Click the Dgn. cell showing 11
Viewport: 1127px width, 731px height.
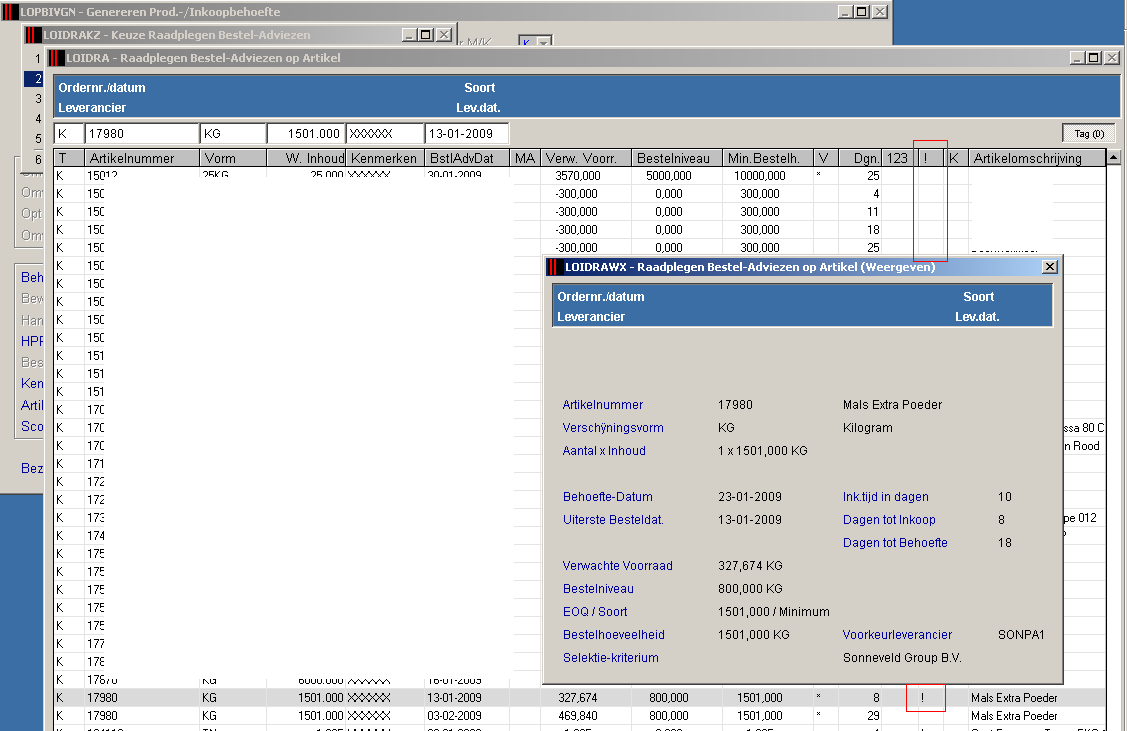873,212
